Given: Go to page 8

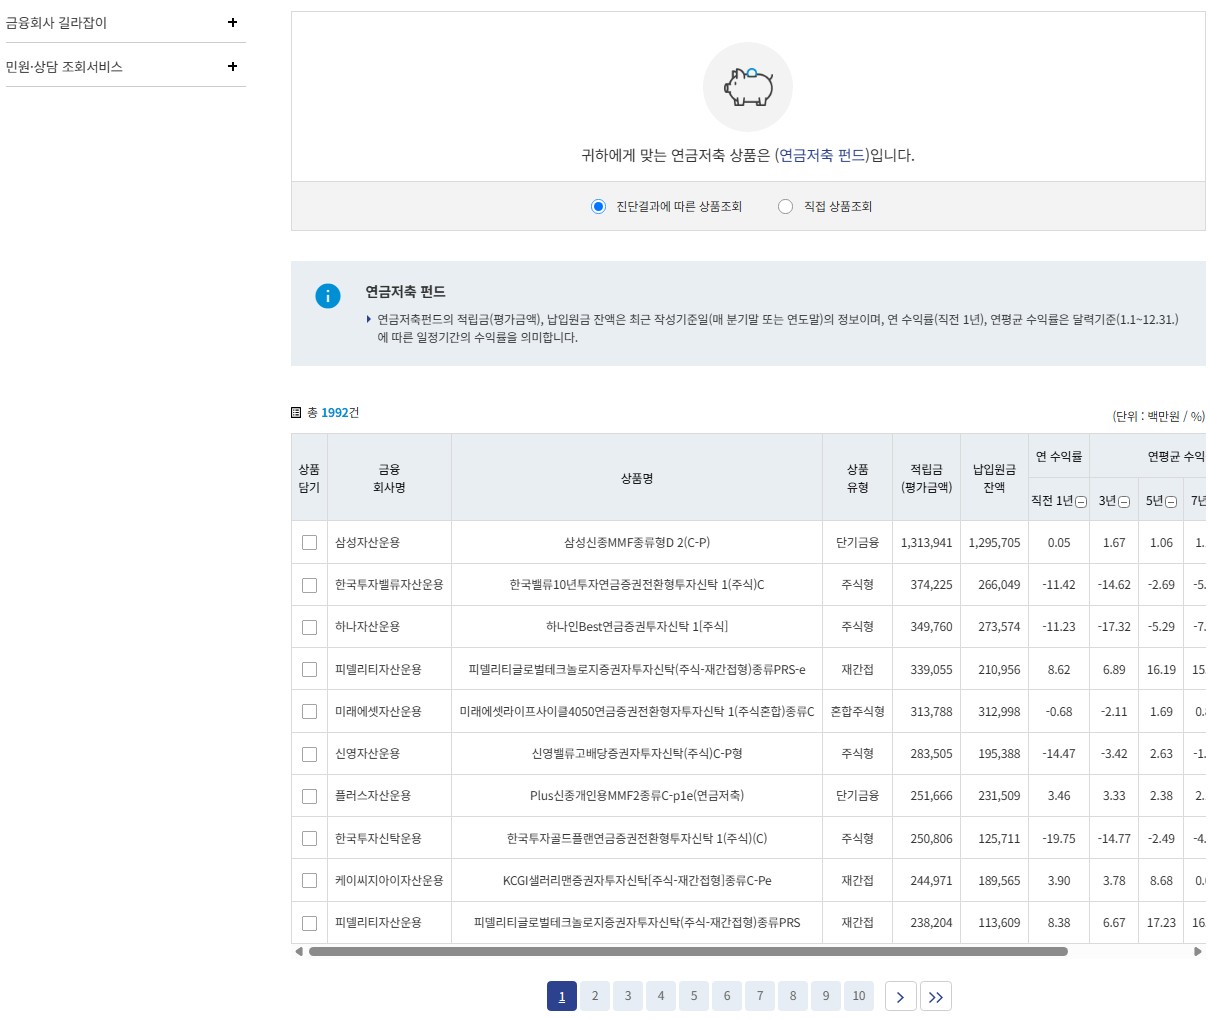Looking at the screenshot, I should 793,996.
